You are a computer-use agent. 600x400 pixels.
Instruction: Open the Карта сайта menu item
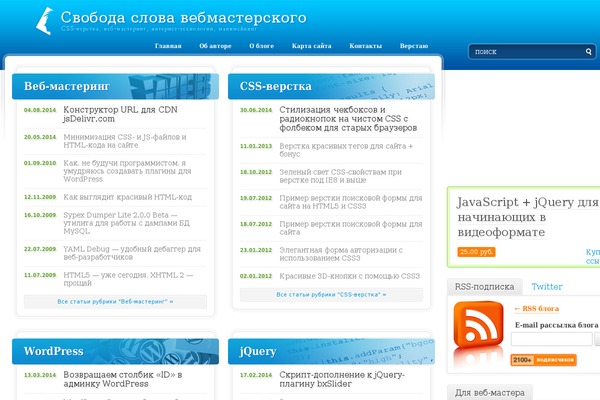pyautogui.click(x=311, y=46)
